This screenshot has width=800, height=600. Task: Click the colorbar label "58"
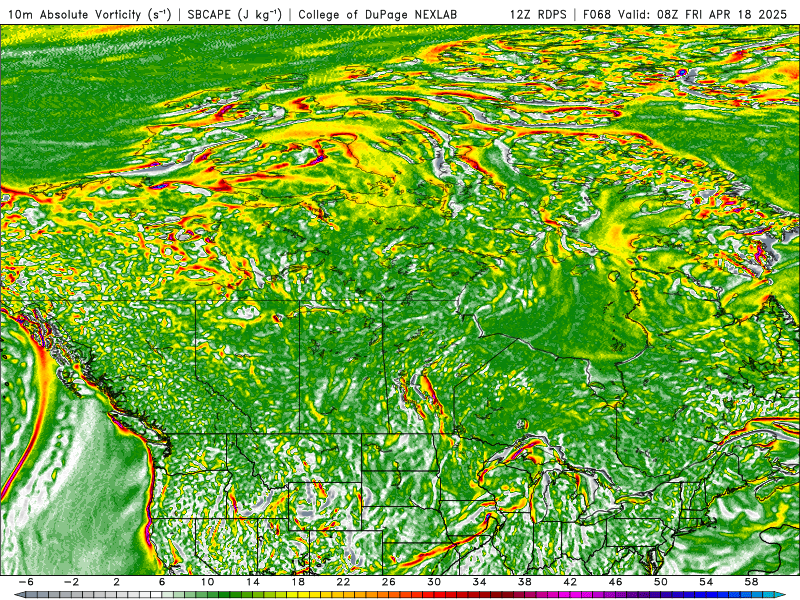[x=751, y=582]
